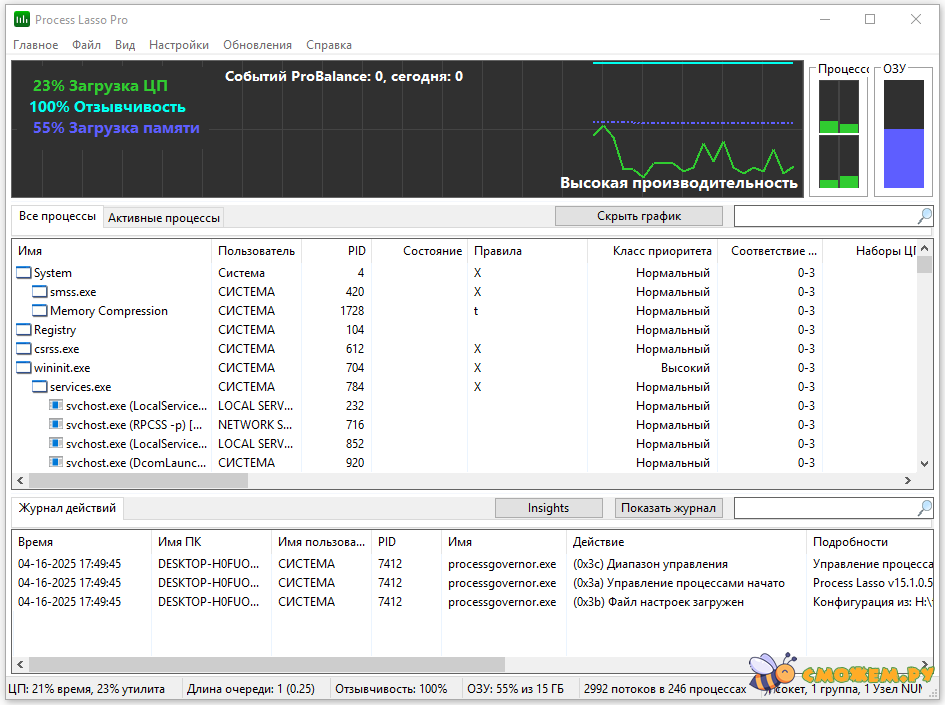The height and width of the screenshot is (705, 945).
Task: Click PID value 1728
Action: point(352,311)
